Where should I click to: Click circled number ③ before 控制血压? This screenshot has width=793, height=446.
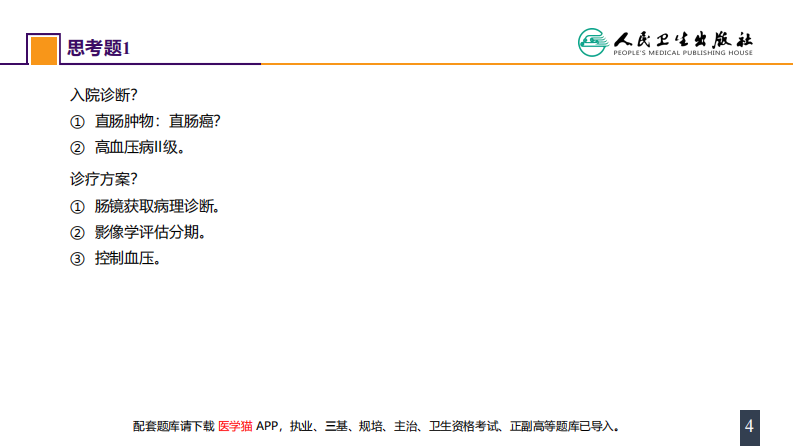pyautogui.click(x=77, y=259)
